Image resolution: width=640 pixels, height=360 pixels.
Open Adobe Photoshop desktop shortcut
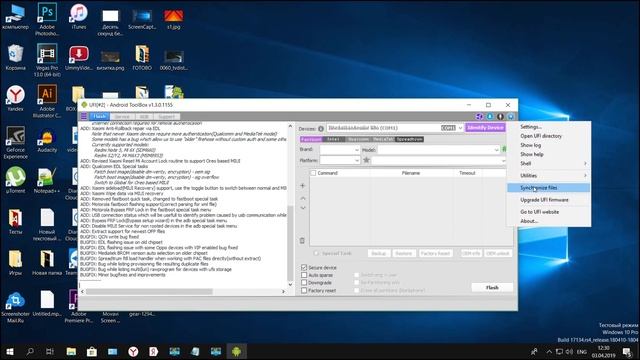pos(47,19)
